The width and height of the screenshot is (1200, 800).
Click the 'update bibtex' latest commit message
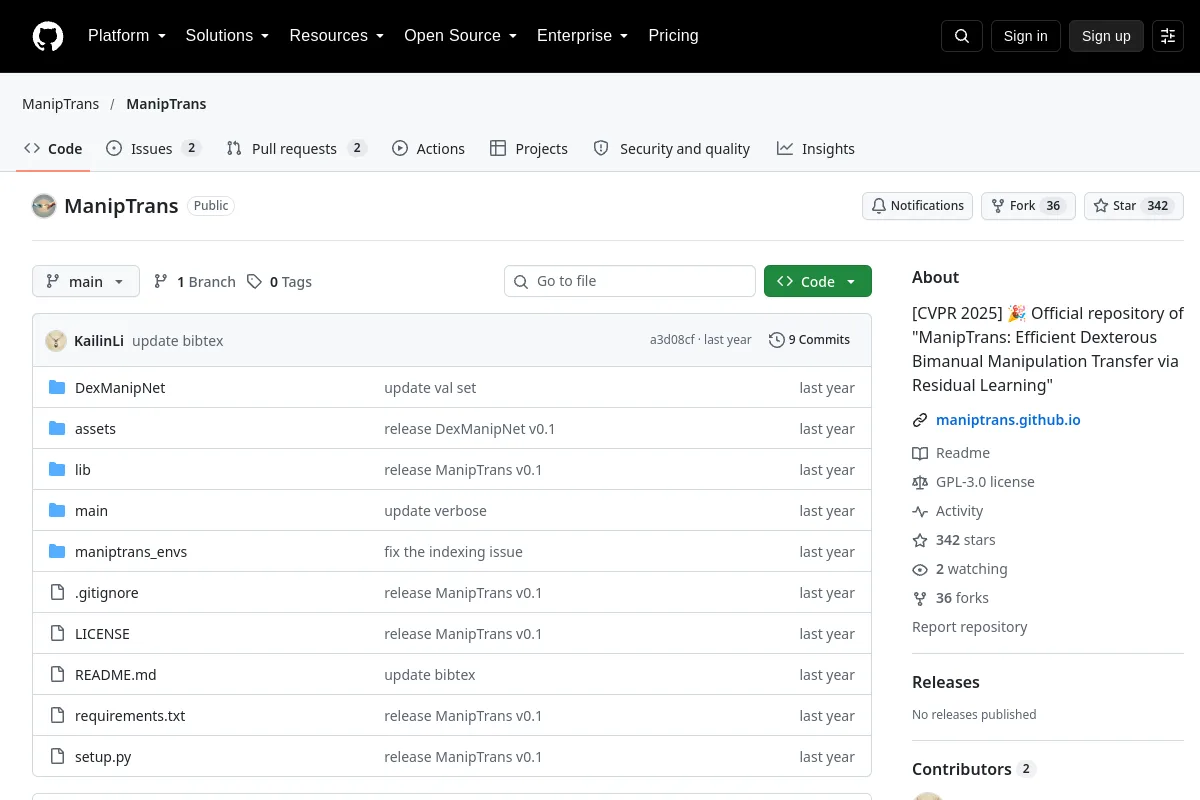[x=178, y=341]
